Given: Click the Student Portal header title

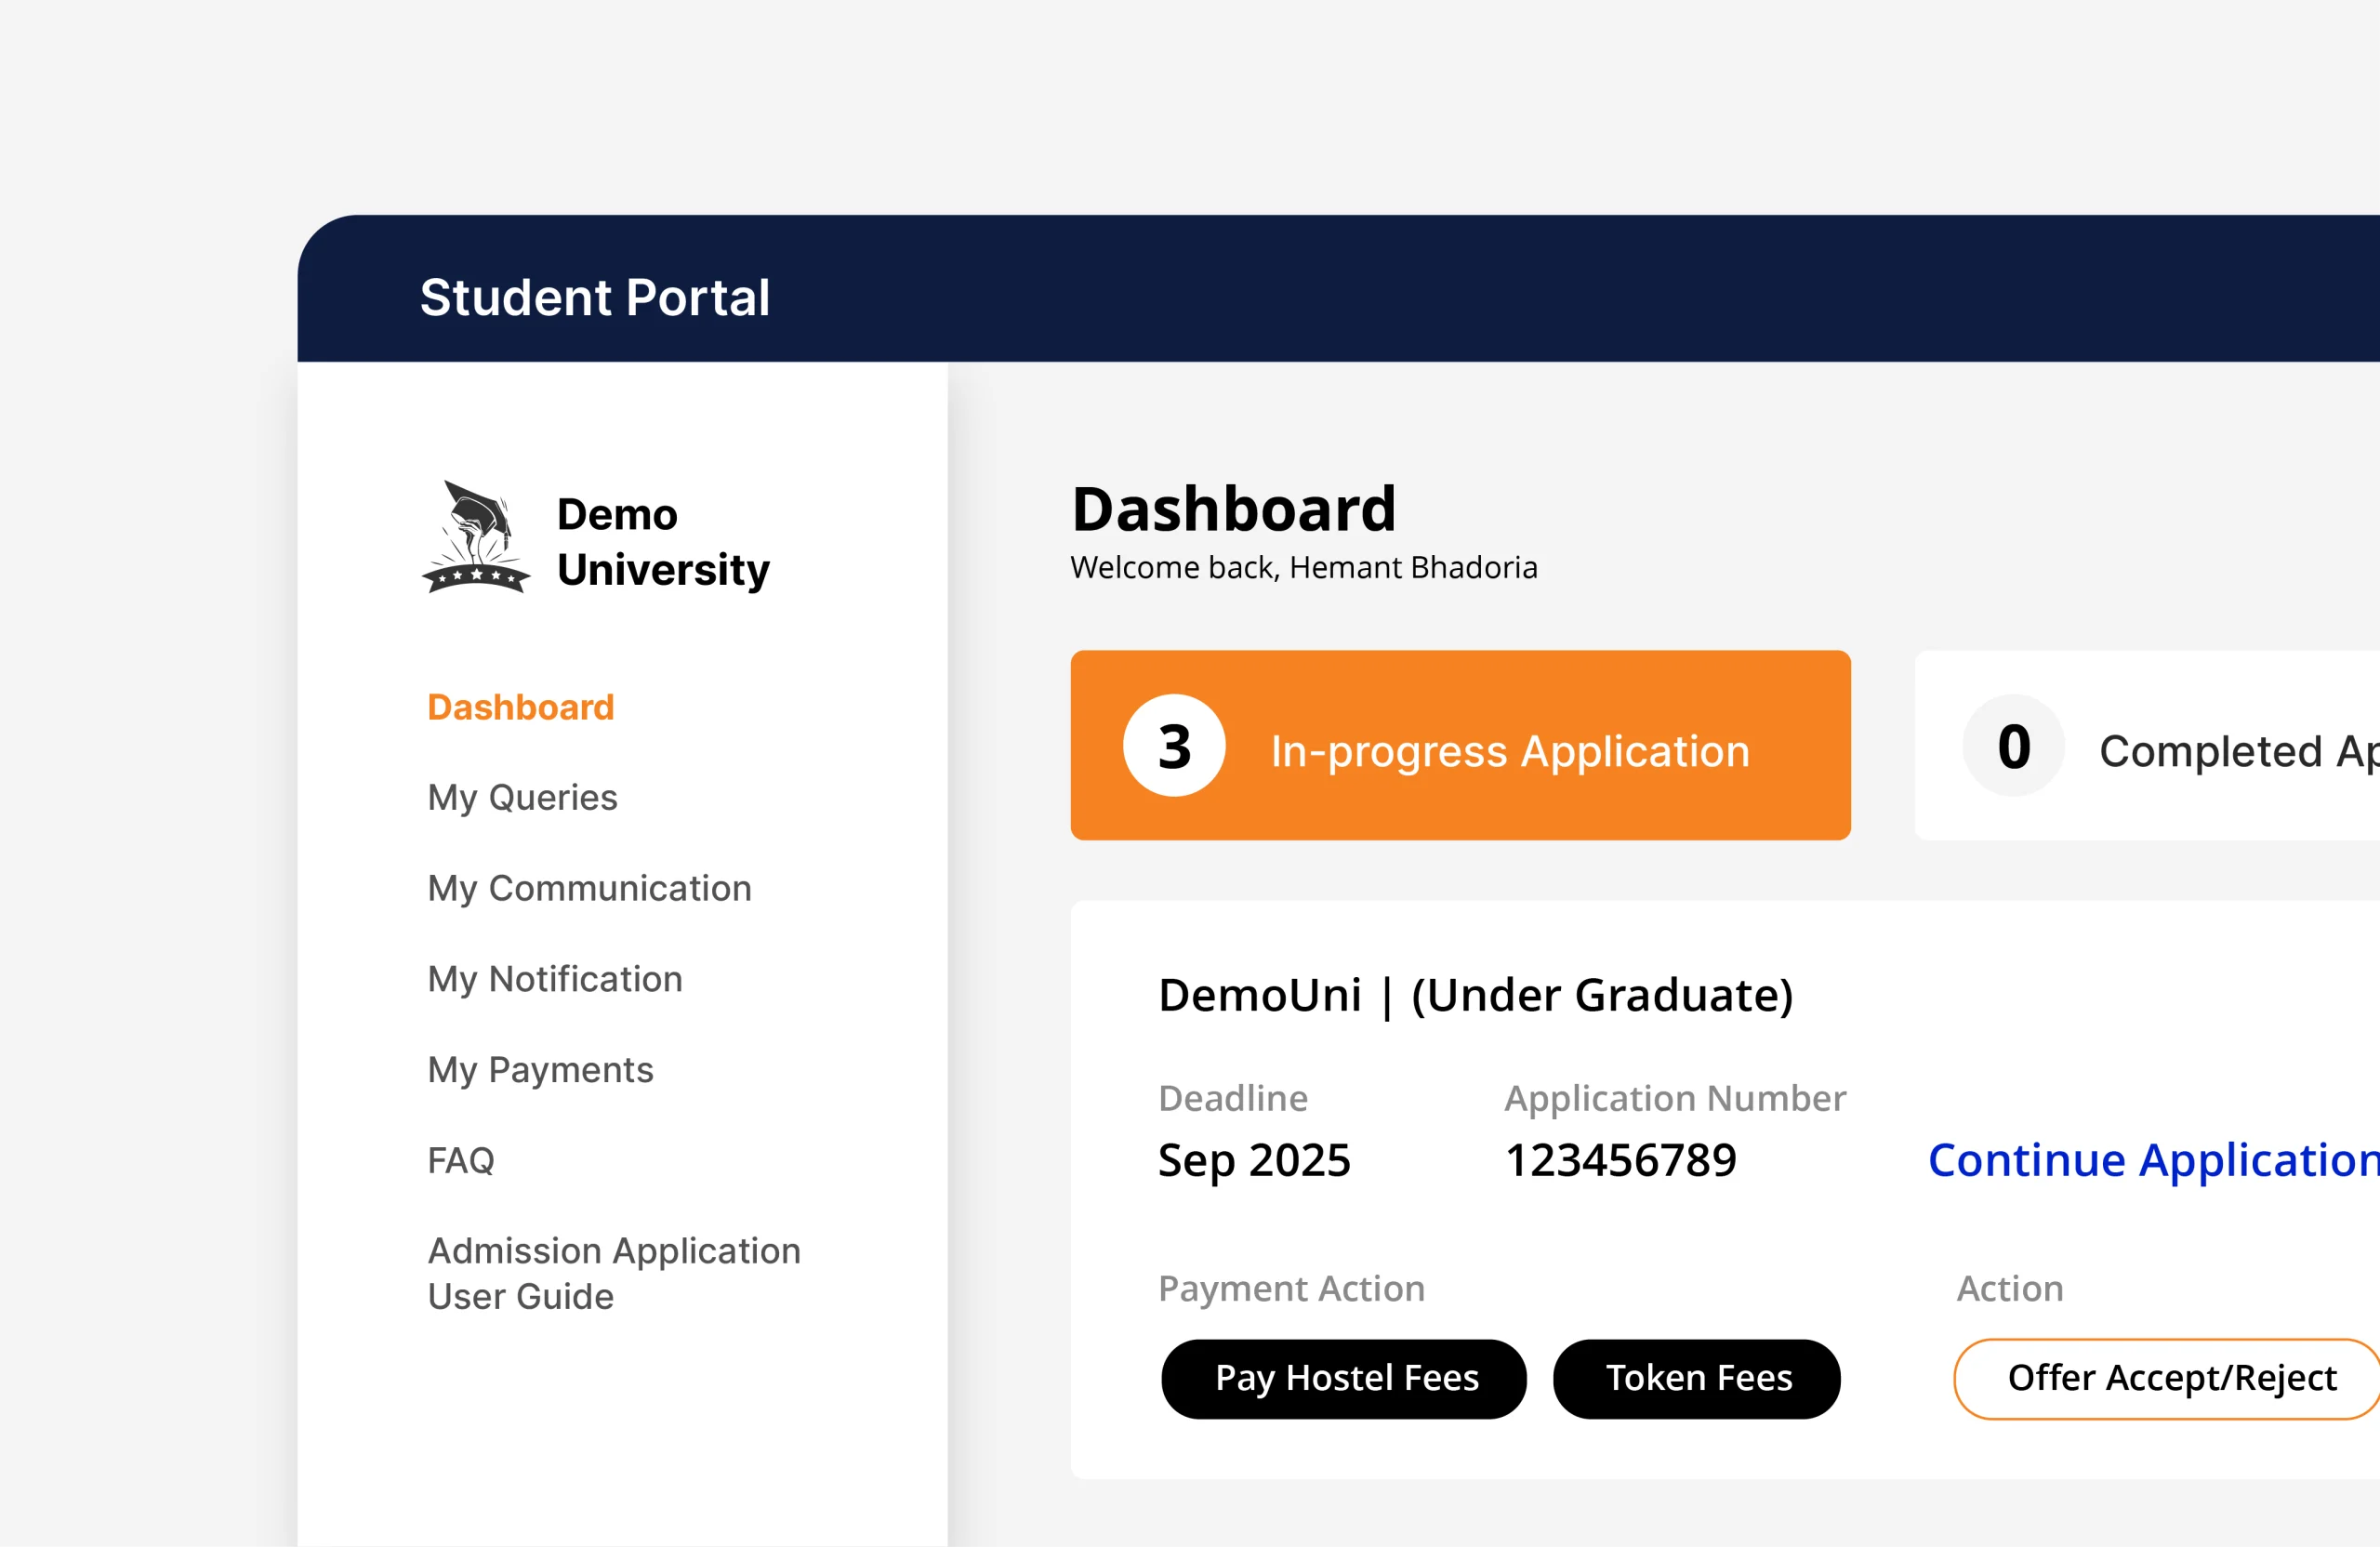Looking at the screenshot, I should [595, 297].
